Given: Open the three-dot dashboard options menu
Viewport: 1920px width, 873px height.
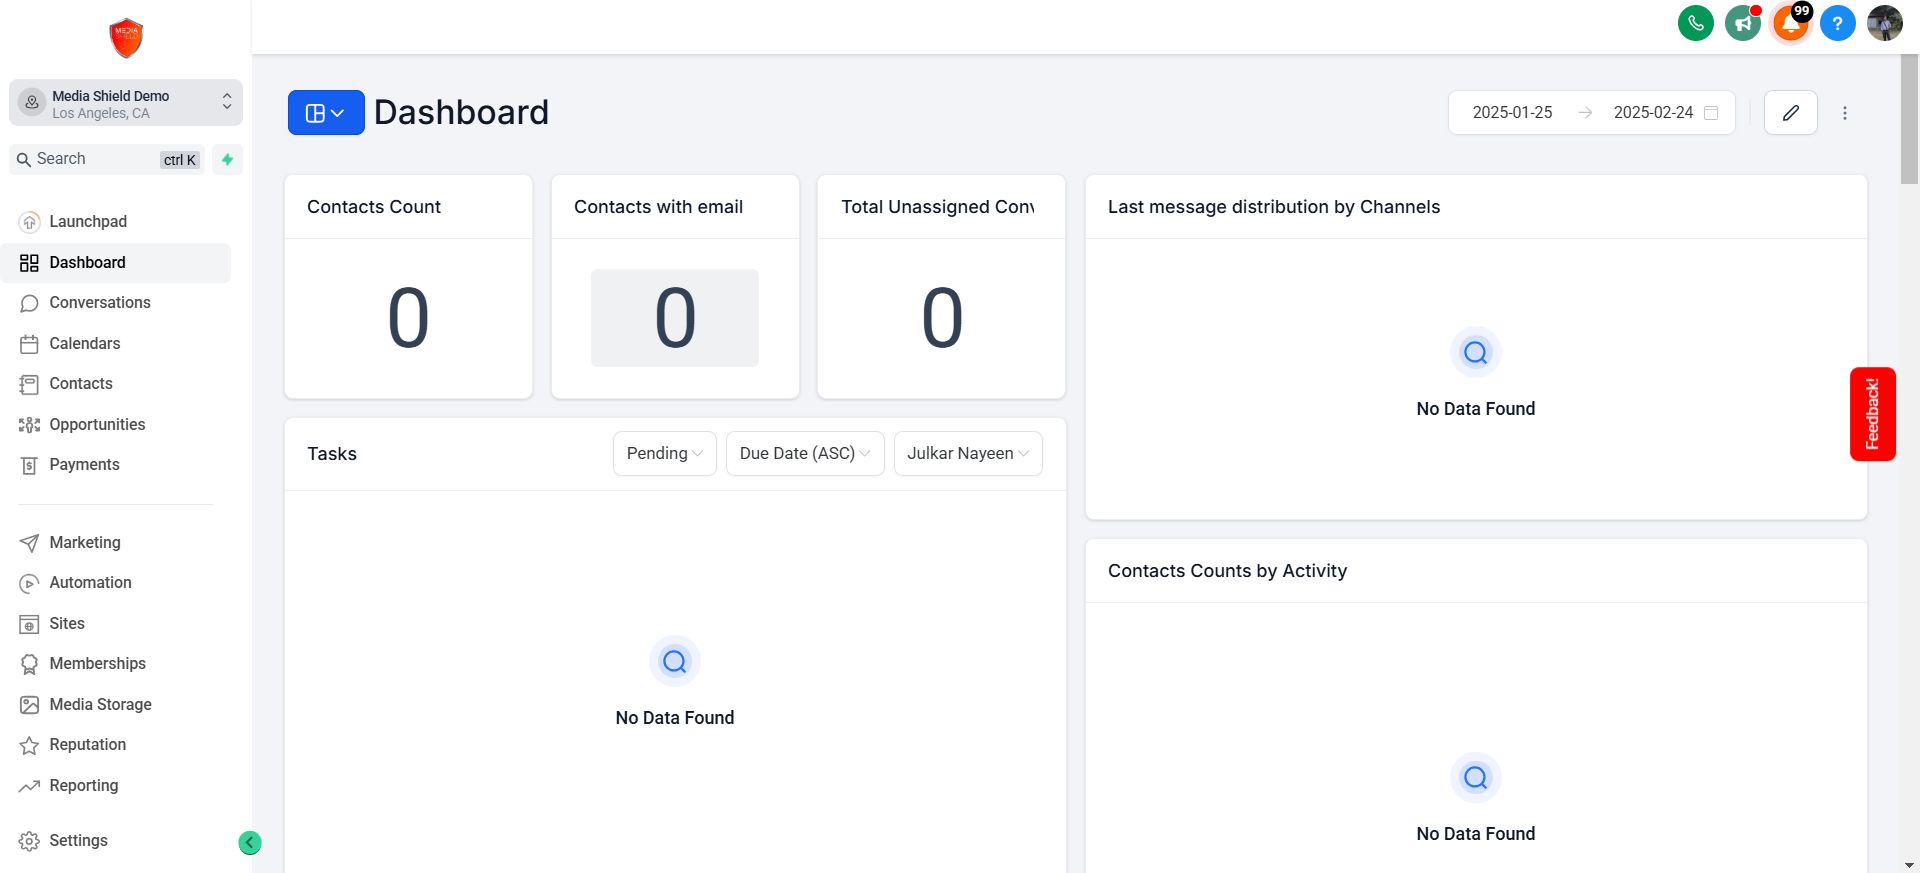Looking at the screenshot, I should click(x=1845, y=113).
